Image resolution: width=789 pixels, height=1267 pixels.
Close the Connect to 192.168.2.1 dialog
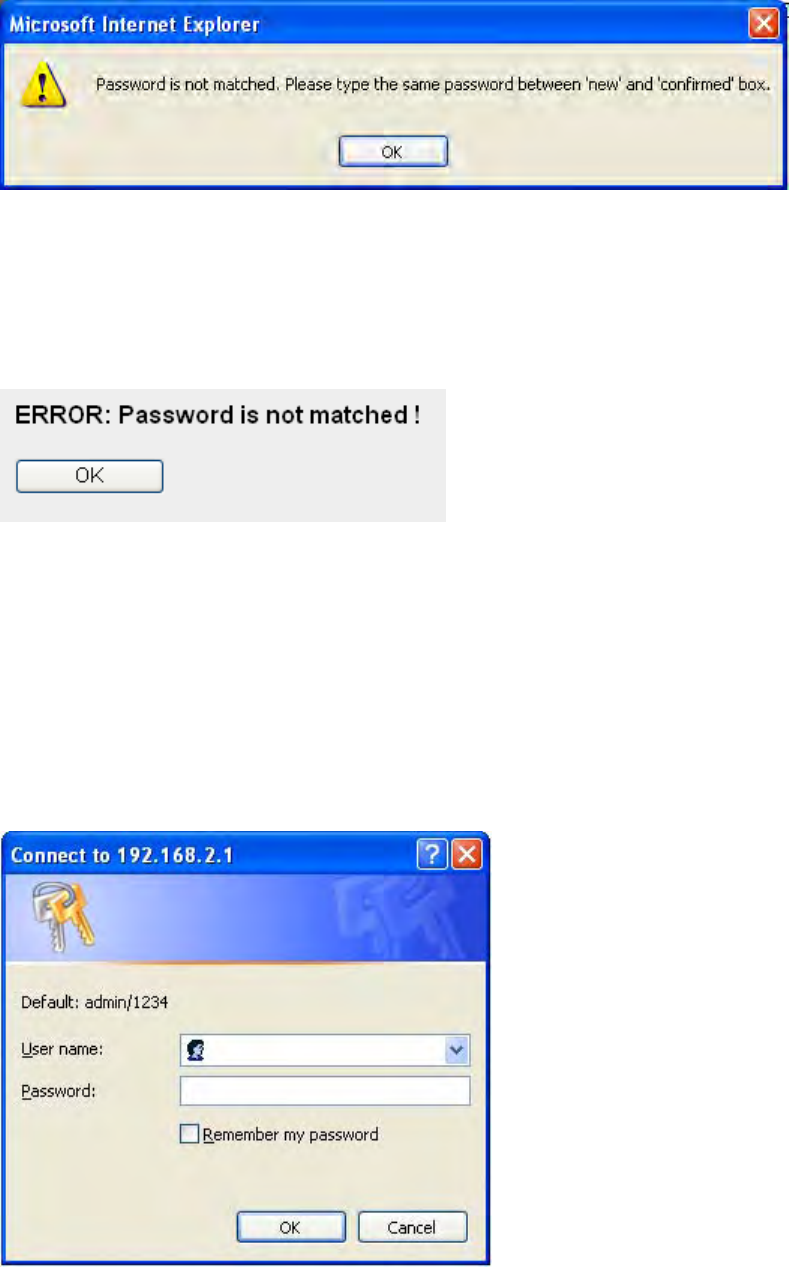(x=468, y=856)
